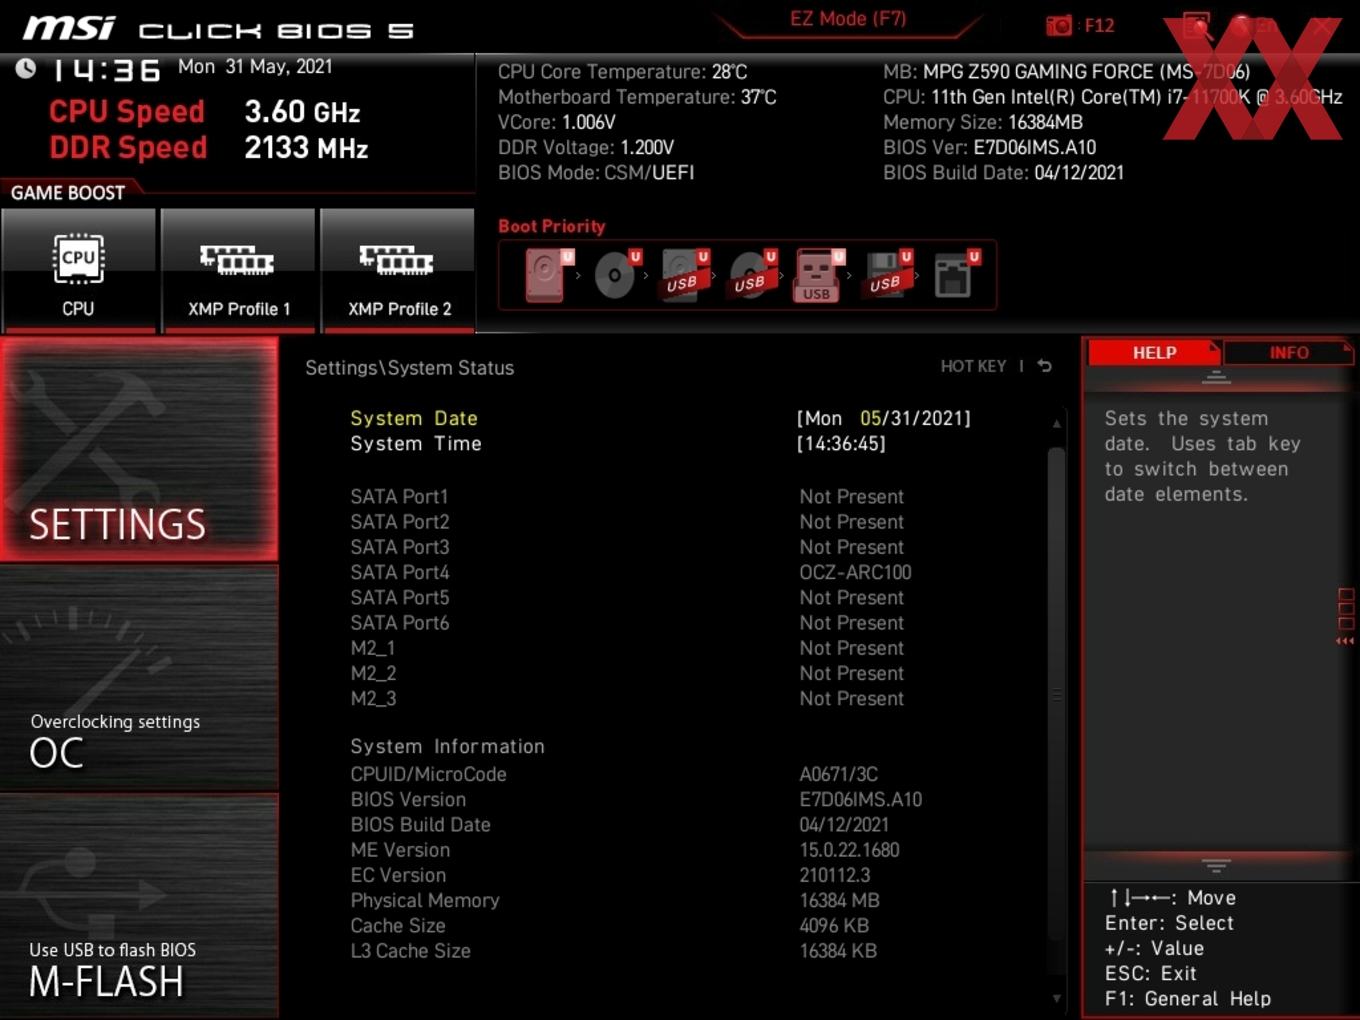Screen dimensions: 1360x1020
Task: Select the SATA Port5 row
Action: pos(627,597)
